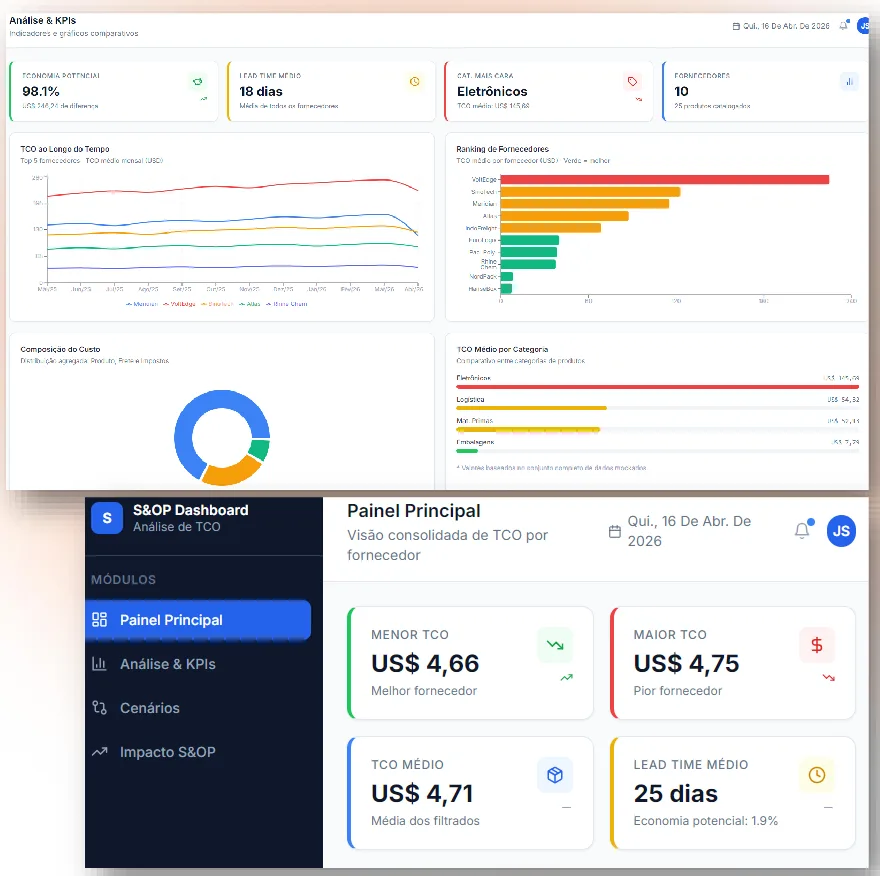Screen dimensions: 880x876
Task: Click the 'TCO ao Longo do Tempo' chart title
Action: point(65,149)
